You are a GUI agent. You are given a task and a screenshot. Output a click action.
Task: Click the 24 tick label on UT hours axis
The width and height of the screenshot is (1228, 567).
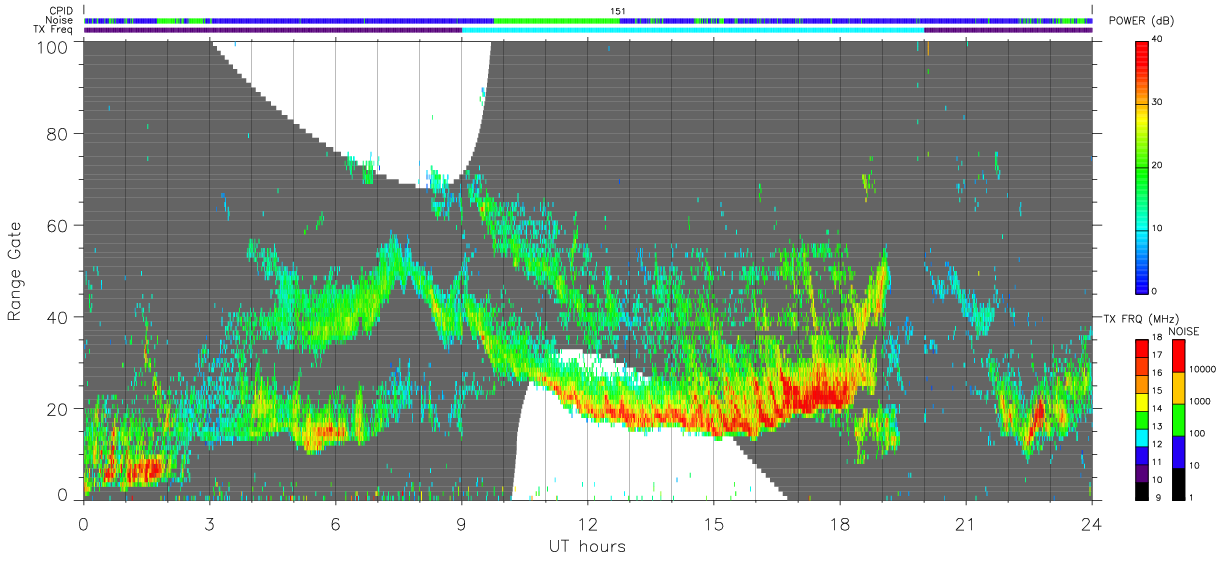pyautogui.click(x=1091, y=524)
